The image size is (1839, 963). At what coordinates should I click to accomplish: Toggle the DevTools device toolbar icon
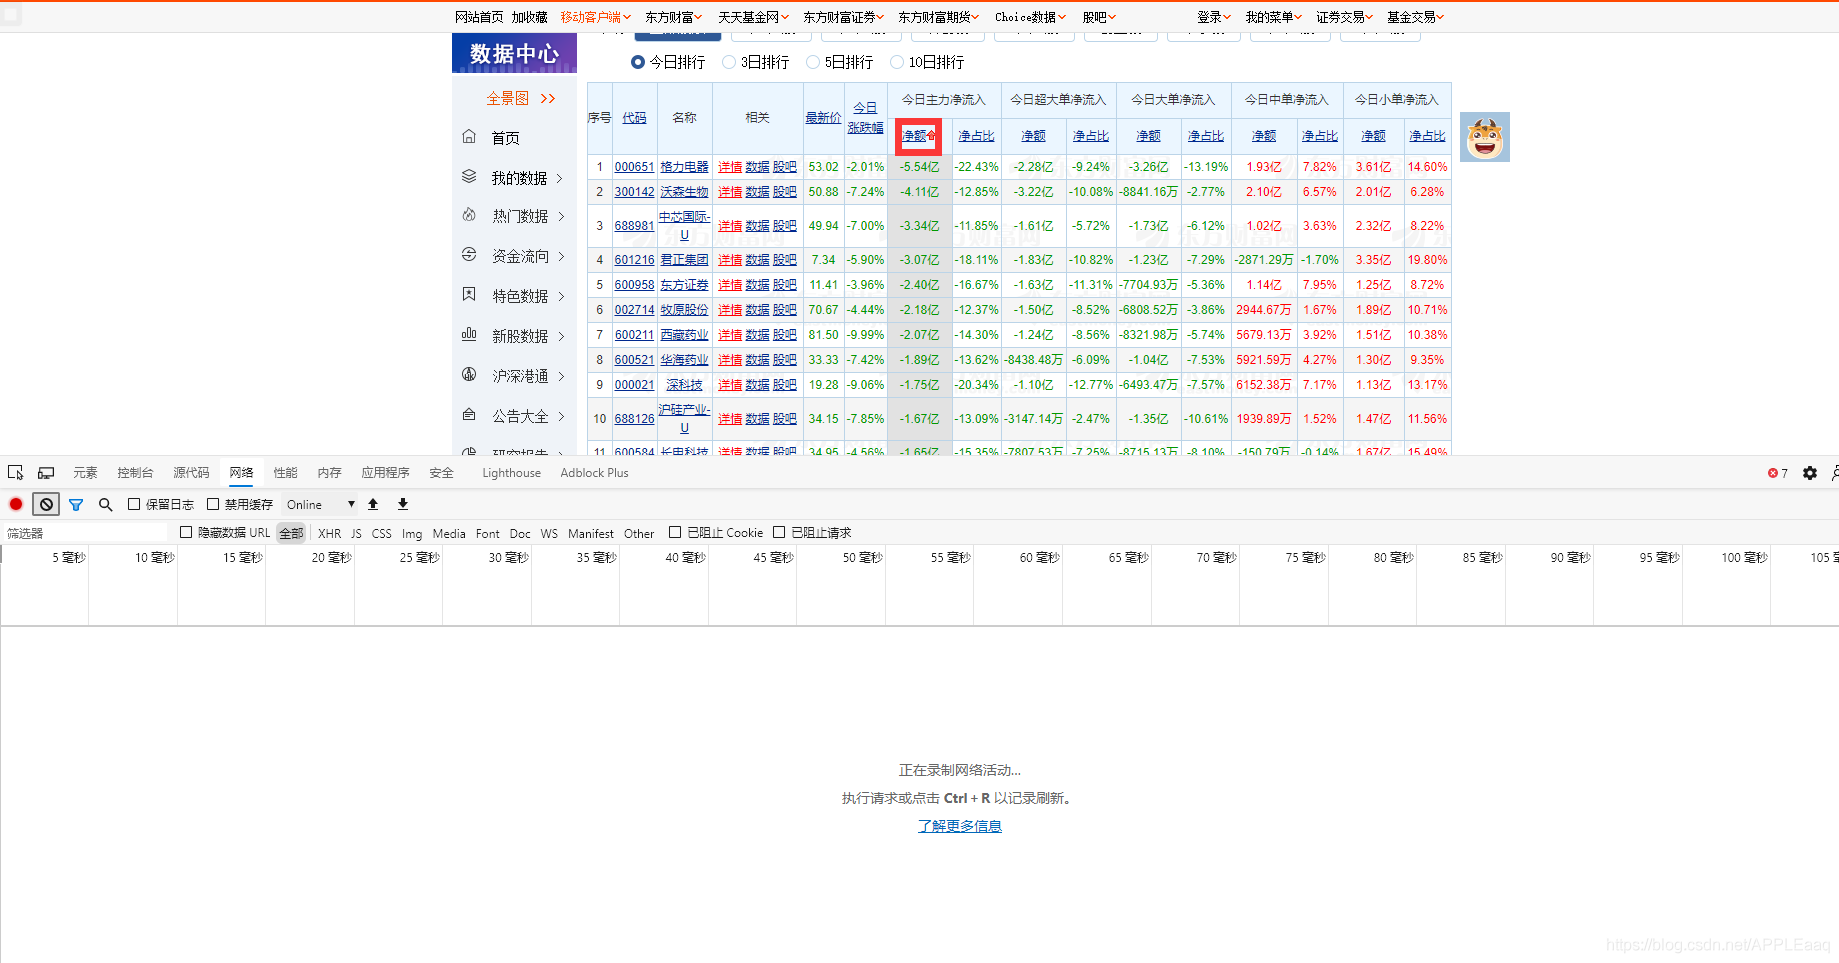tap(46, 473)
